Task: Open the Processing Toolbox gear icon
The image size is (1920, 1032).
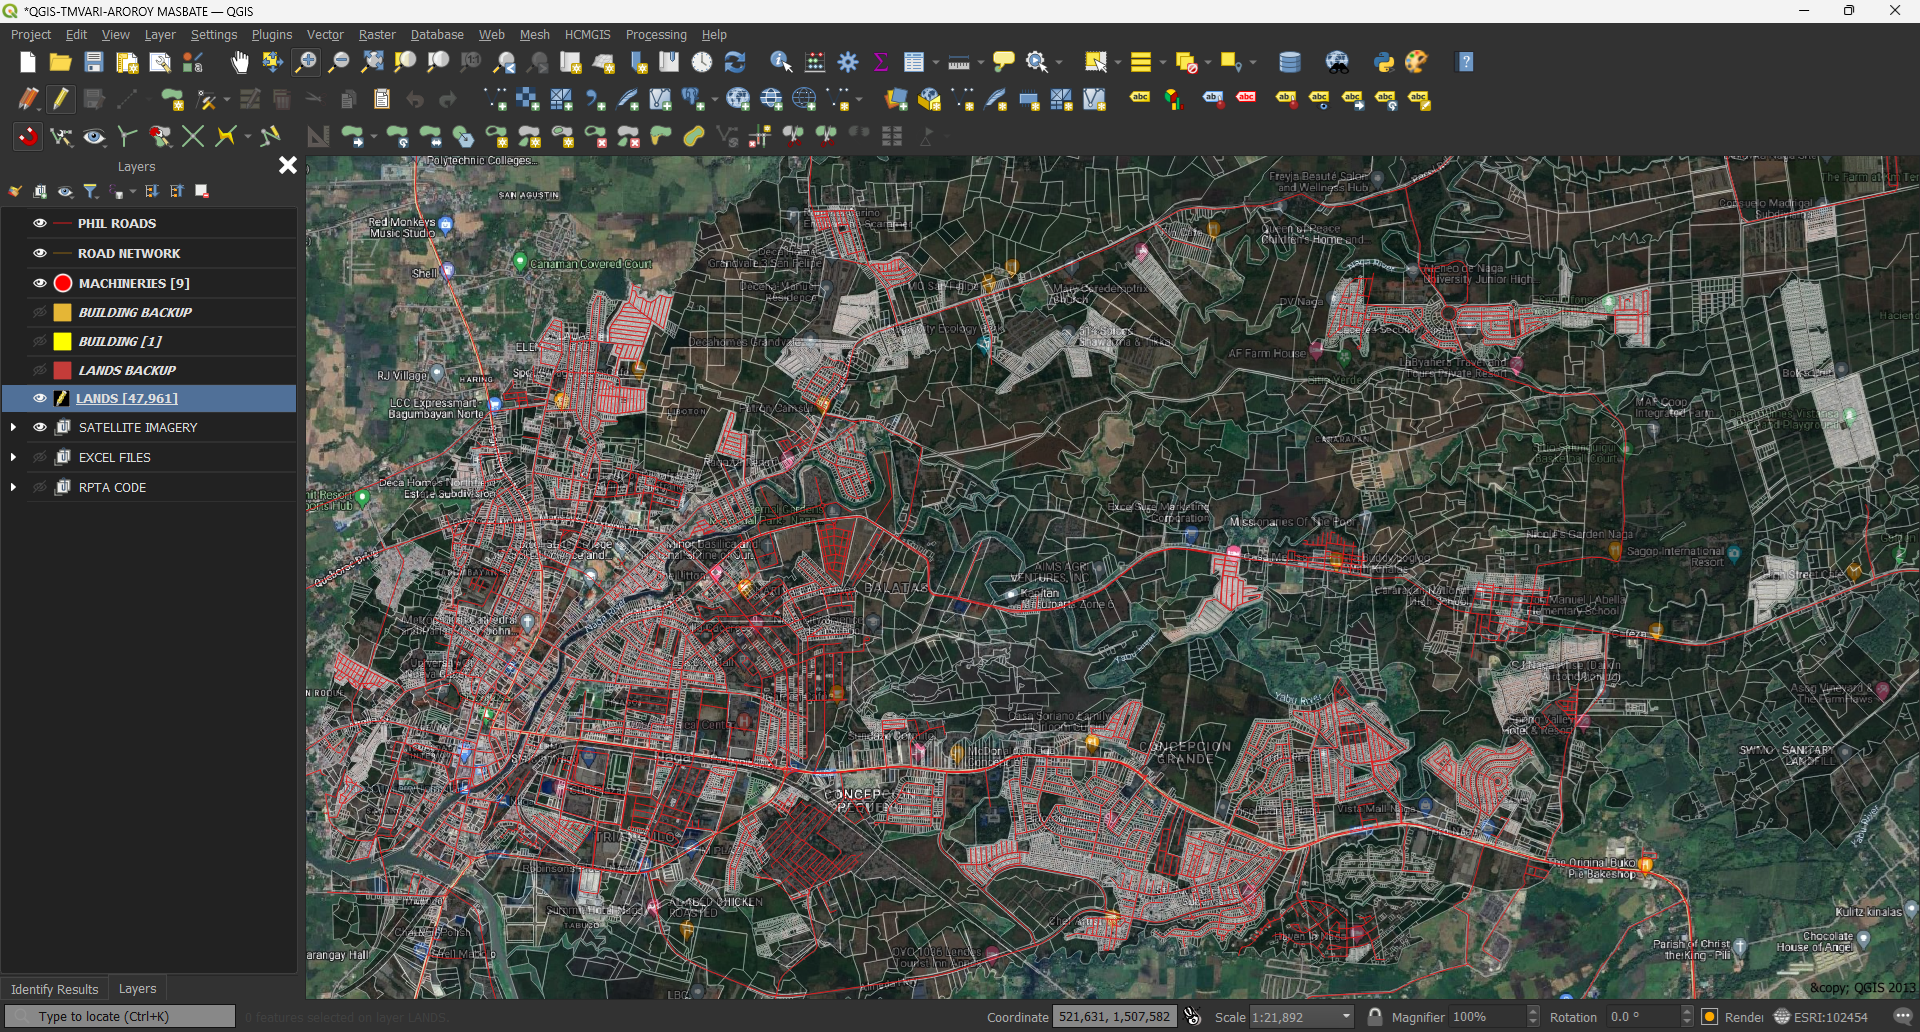Action: point(848,63)
